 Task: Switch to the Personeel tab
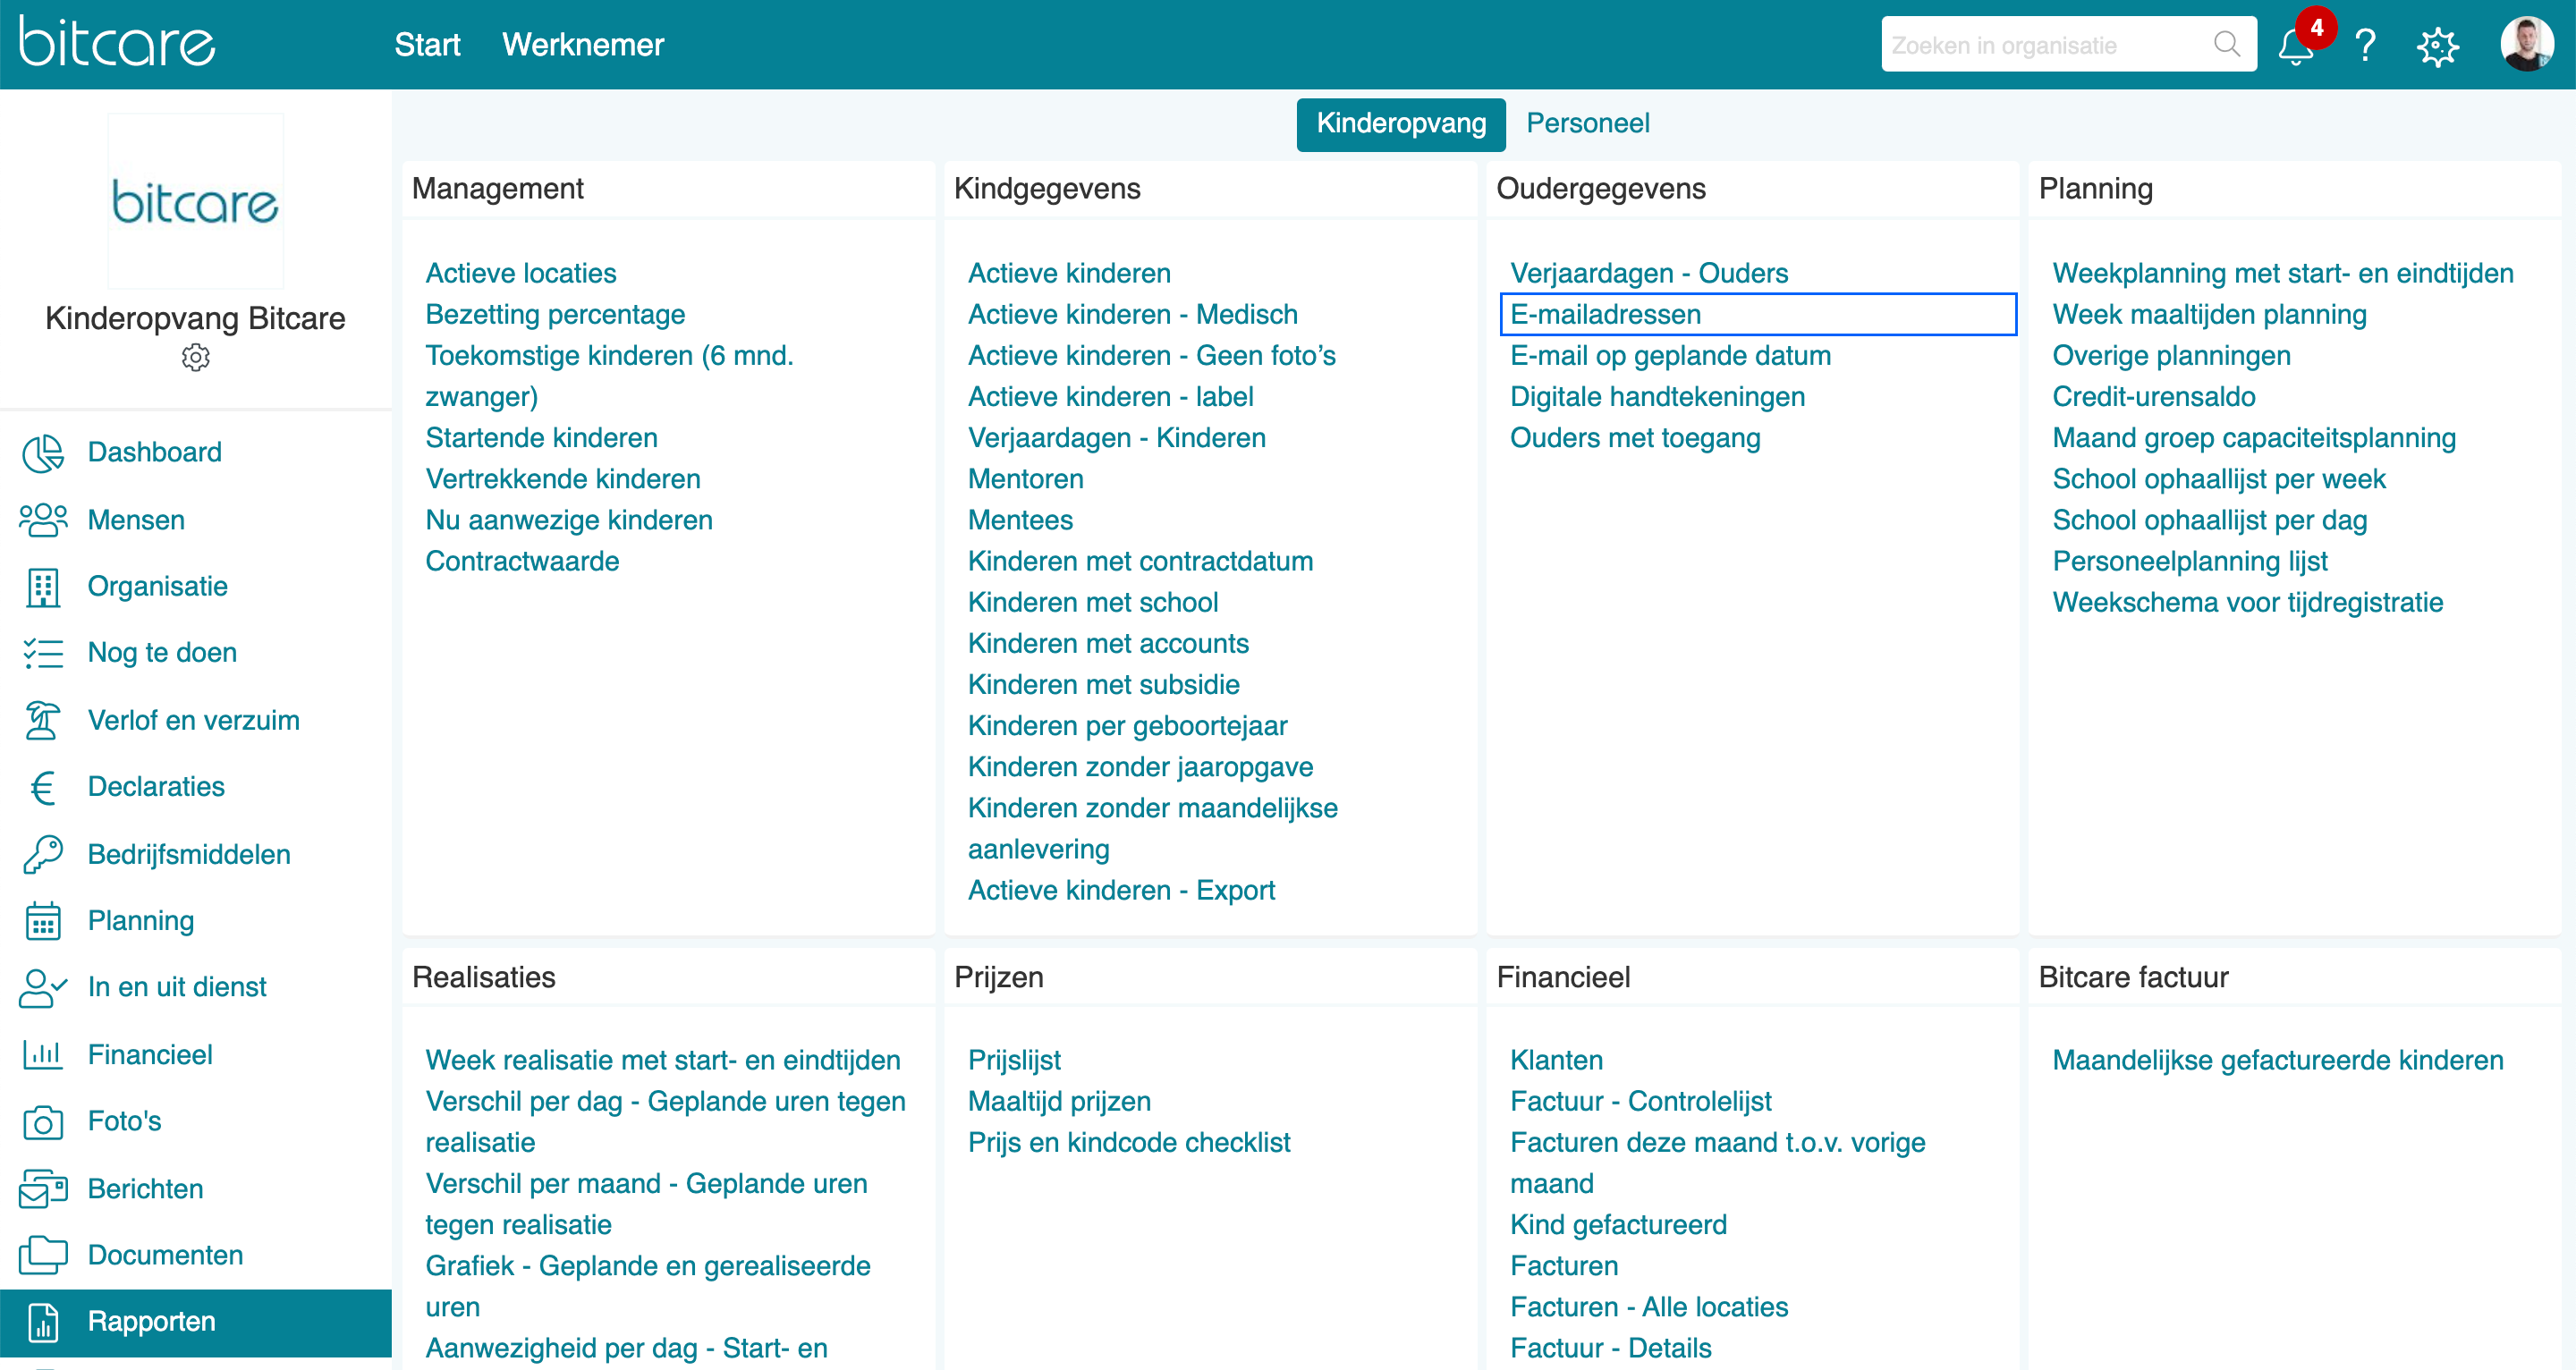coord(1587,124)
